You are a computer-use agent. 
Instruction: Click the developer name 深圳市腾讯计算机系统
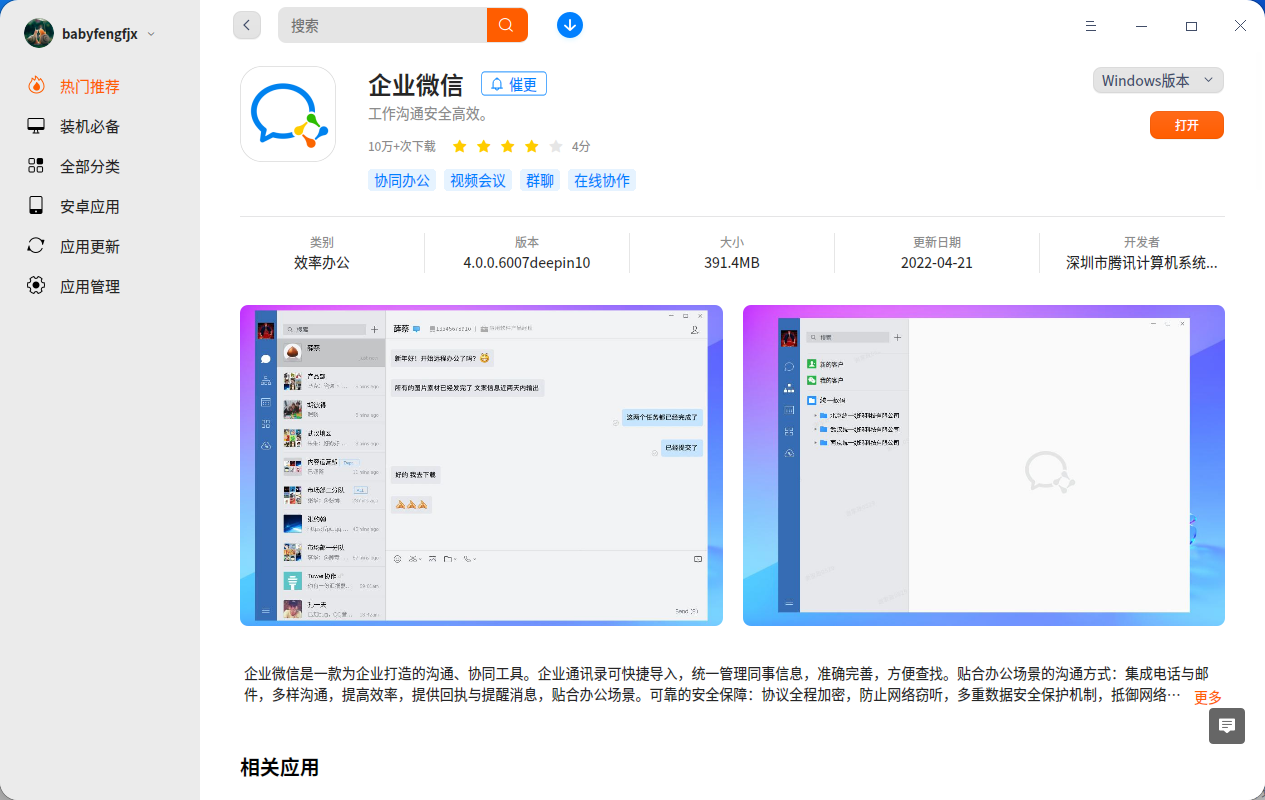(x=1142, y=263)
